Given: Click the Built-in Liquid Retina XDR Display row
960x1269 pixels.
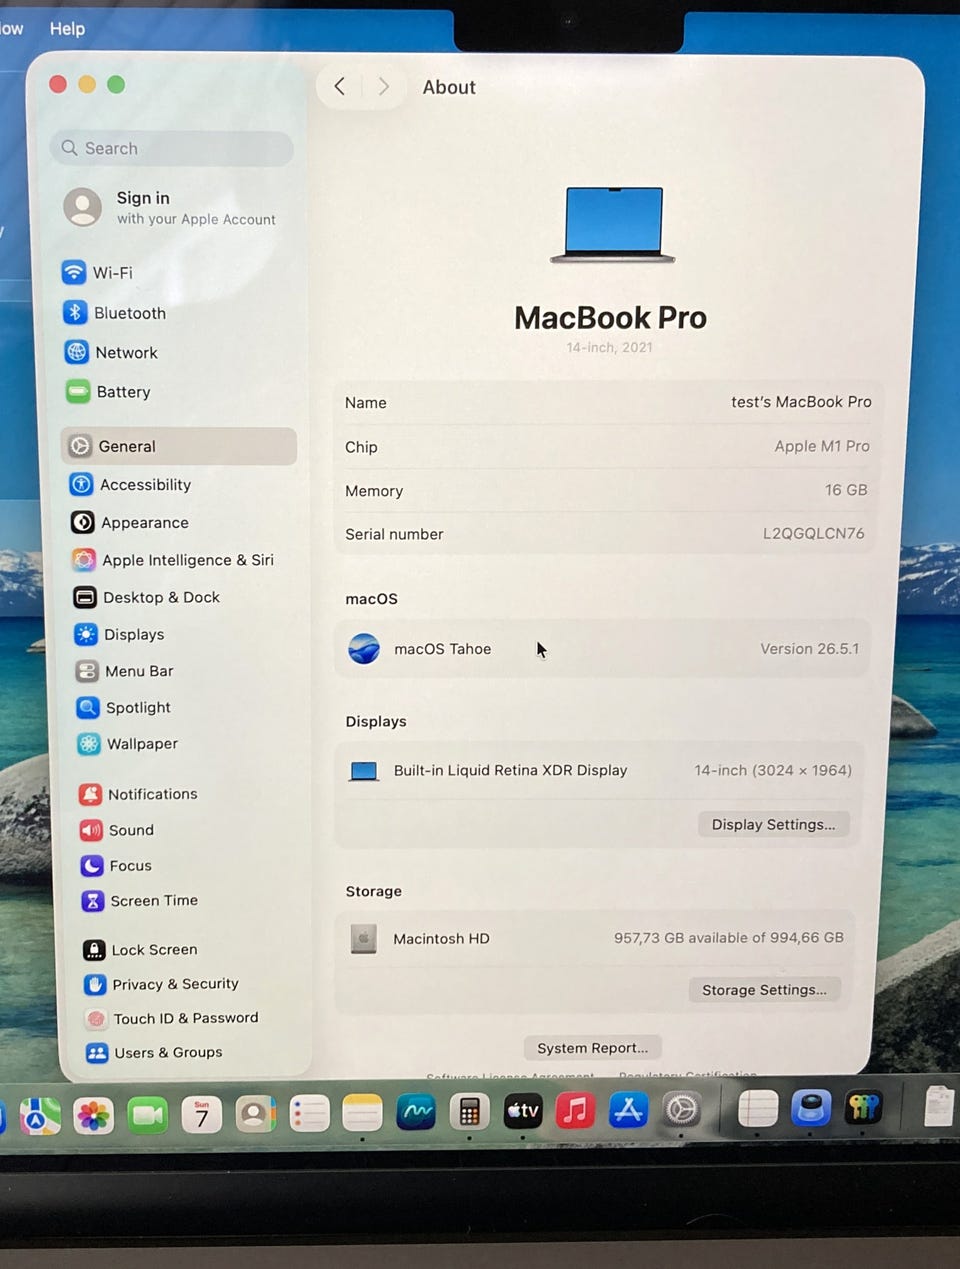Looking at the screenshot, I should pyautogui.click(x=600, y=770).
